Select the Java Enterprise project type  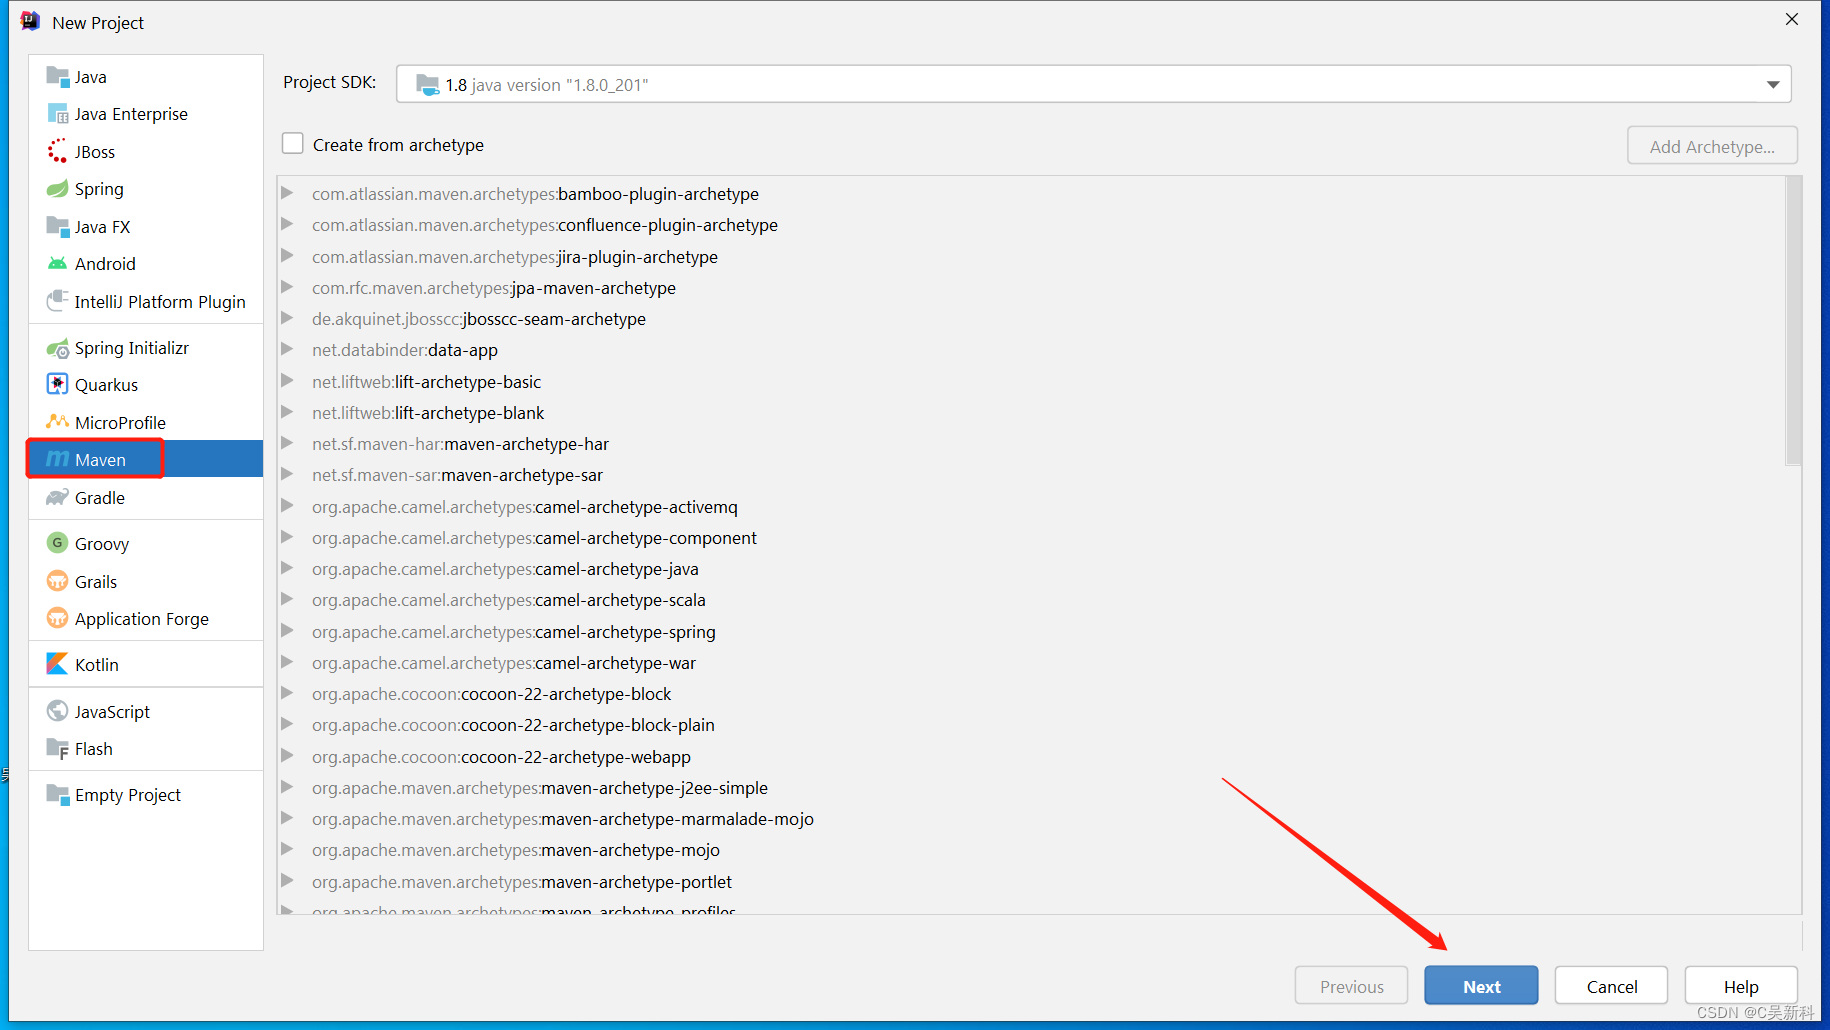pos(146,114)
